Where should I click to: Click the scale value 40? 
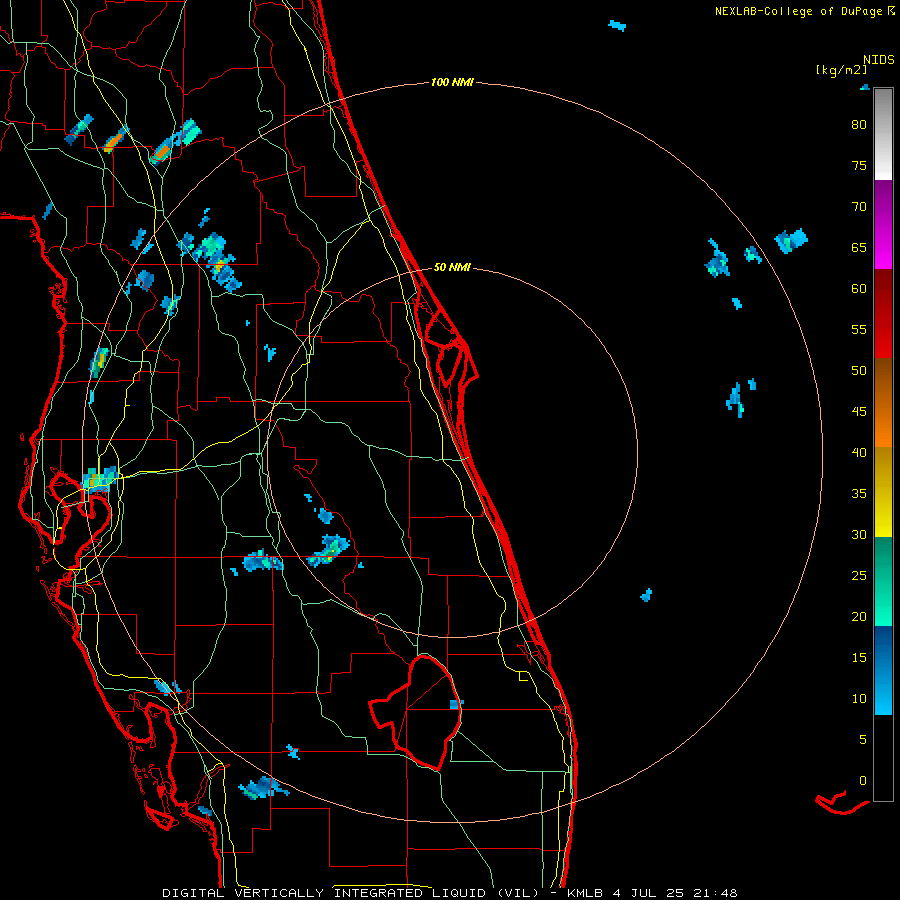tap(859, 453)
